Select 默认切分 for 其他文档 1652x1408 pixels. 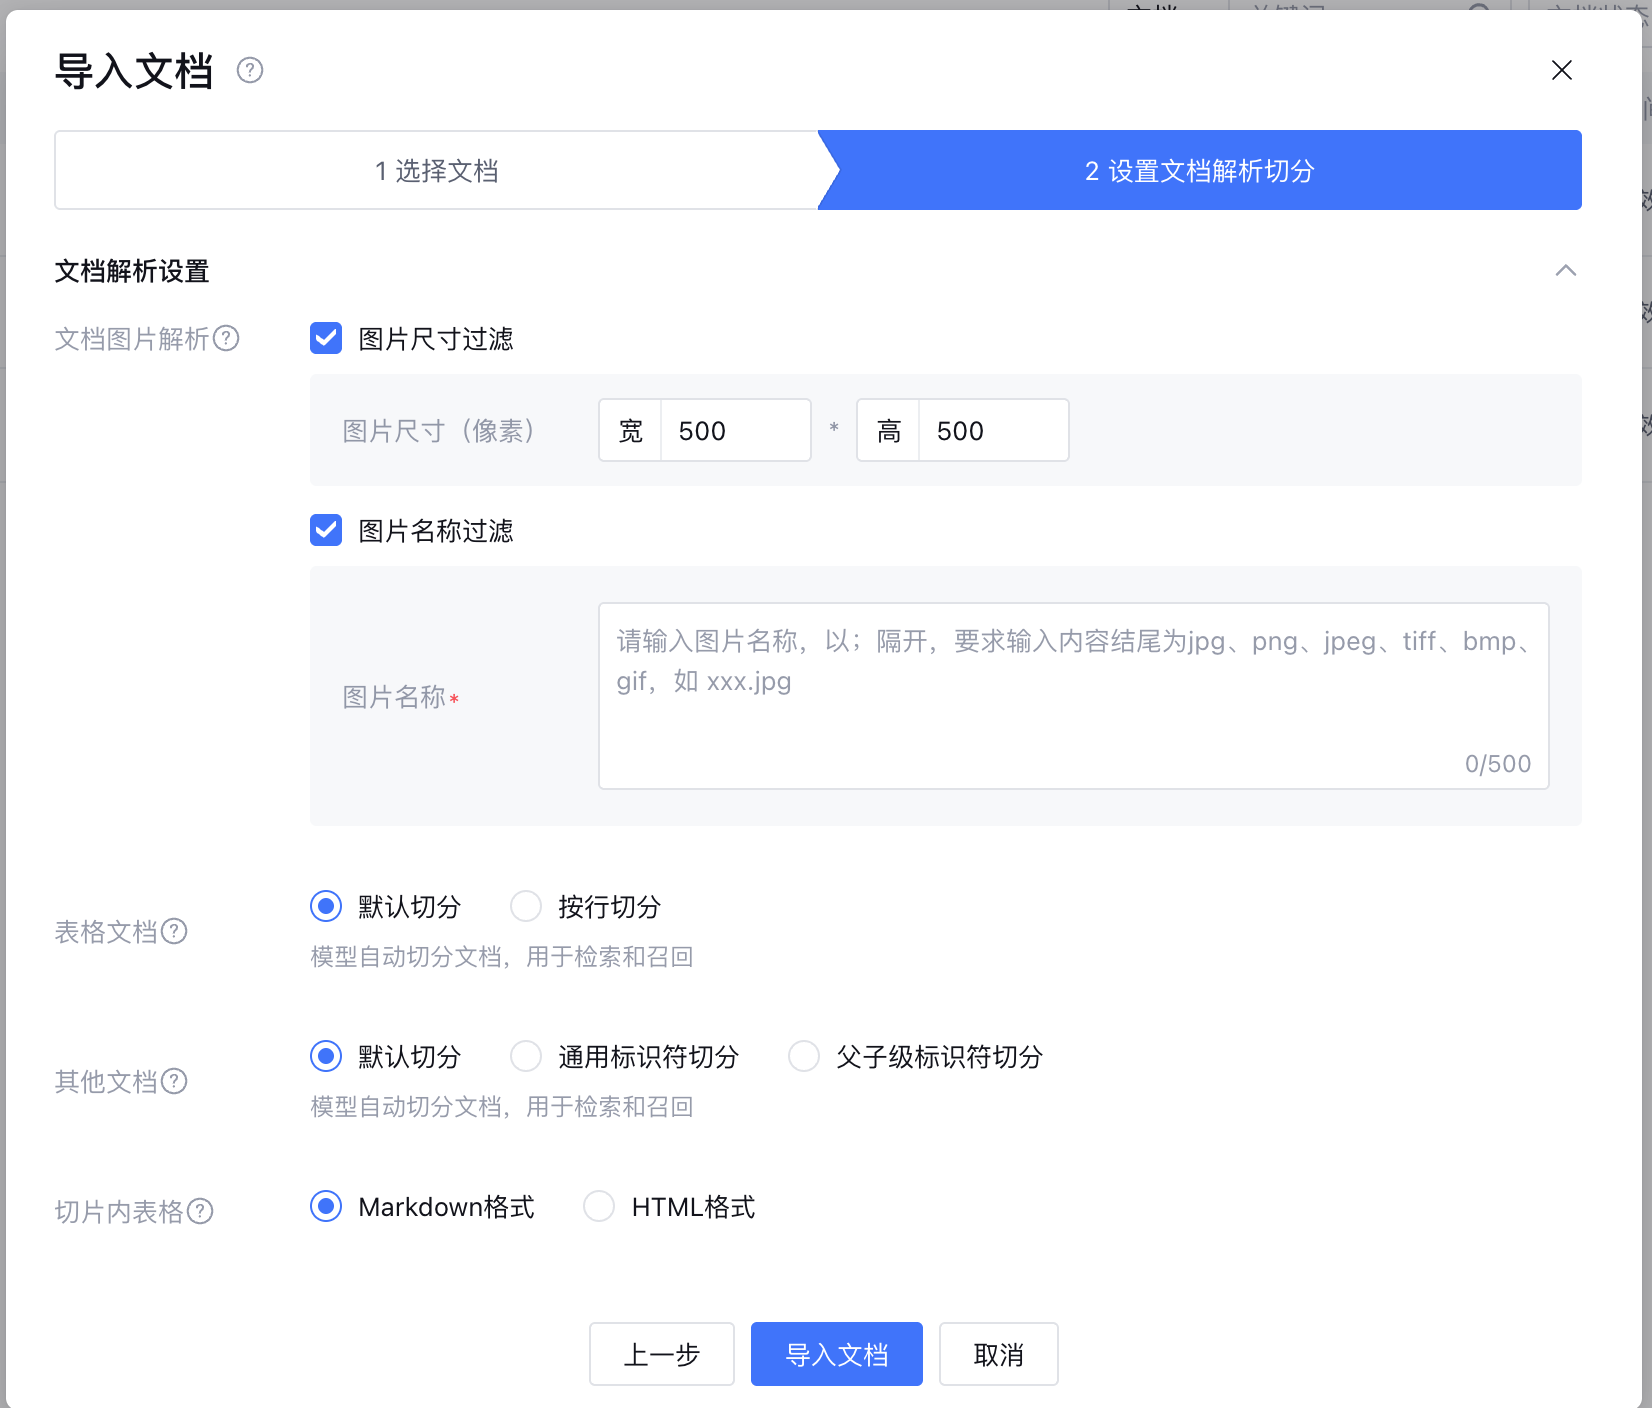coord(326,1056)
